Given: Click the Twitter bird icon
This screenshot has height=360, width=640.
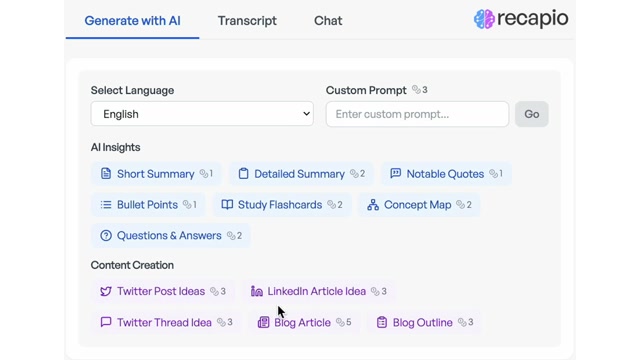Looking at the screenshot, I should click(106, 291).
